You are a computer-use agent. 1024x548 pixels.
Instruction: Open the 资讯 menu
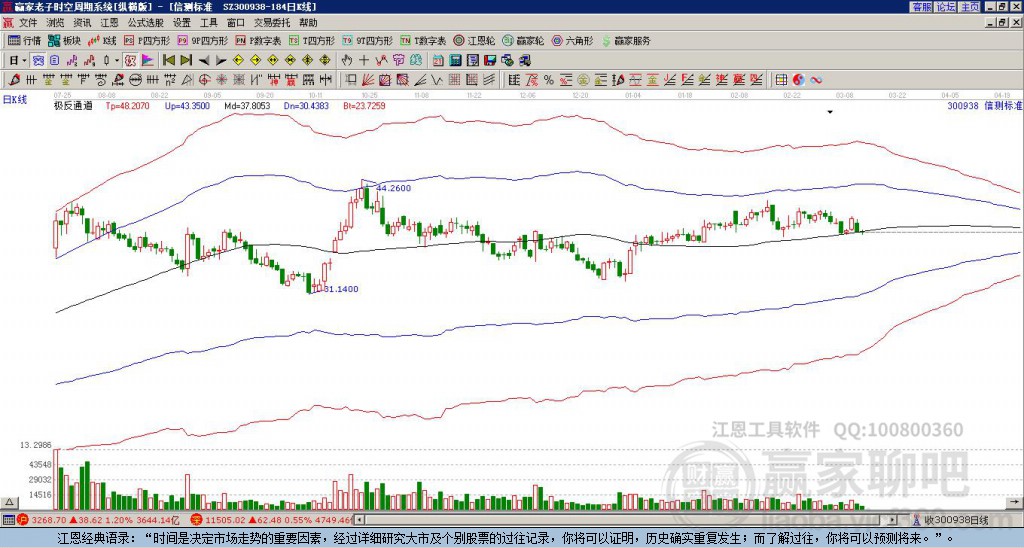[82, 23]
